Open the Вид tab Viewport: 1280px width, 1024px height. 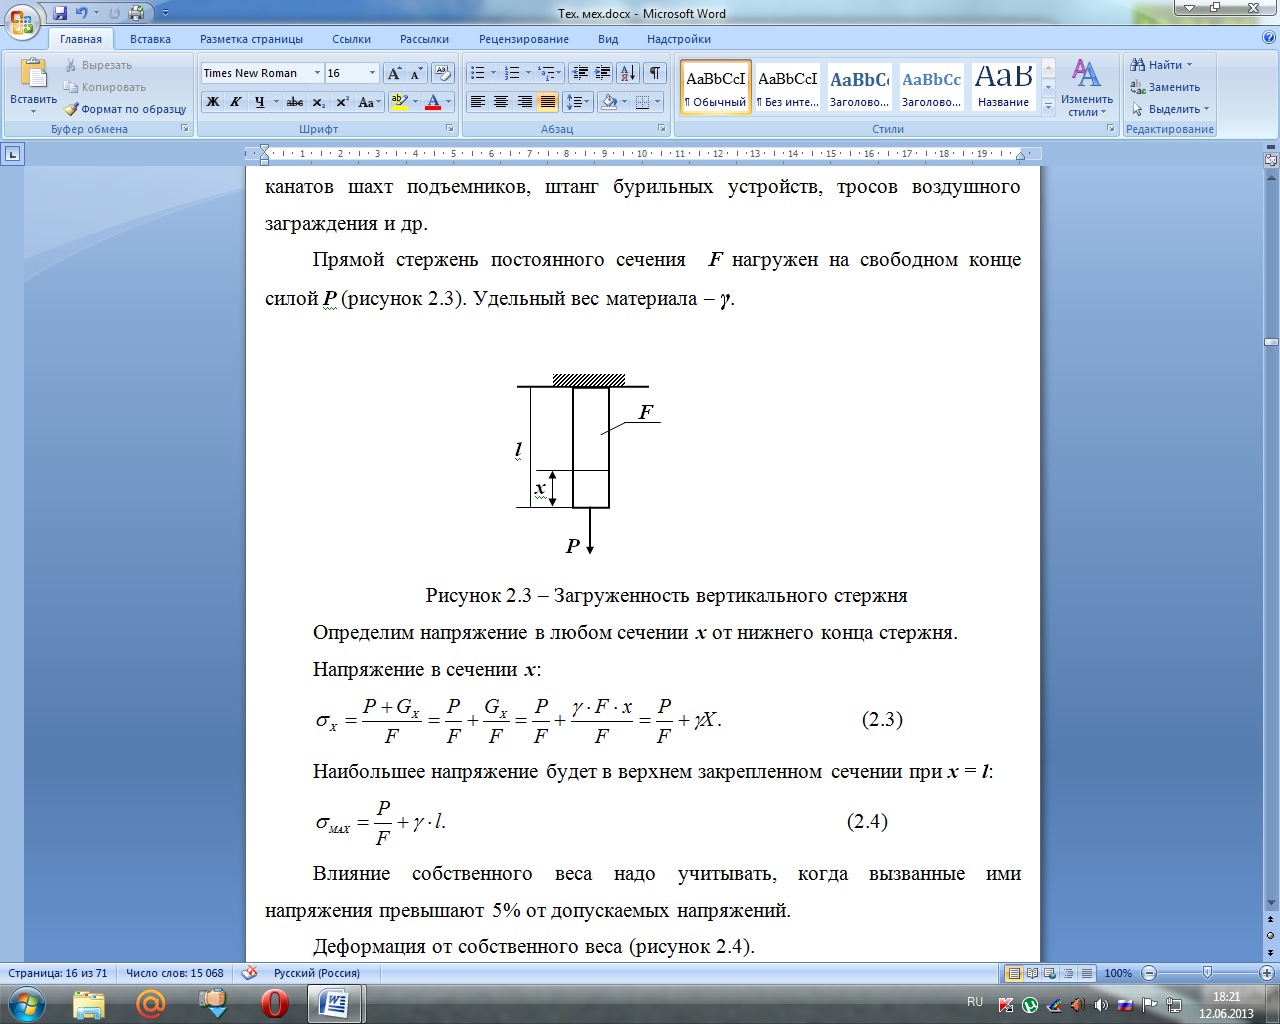coord(608,39)
